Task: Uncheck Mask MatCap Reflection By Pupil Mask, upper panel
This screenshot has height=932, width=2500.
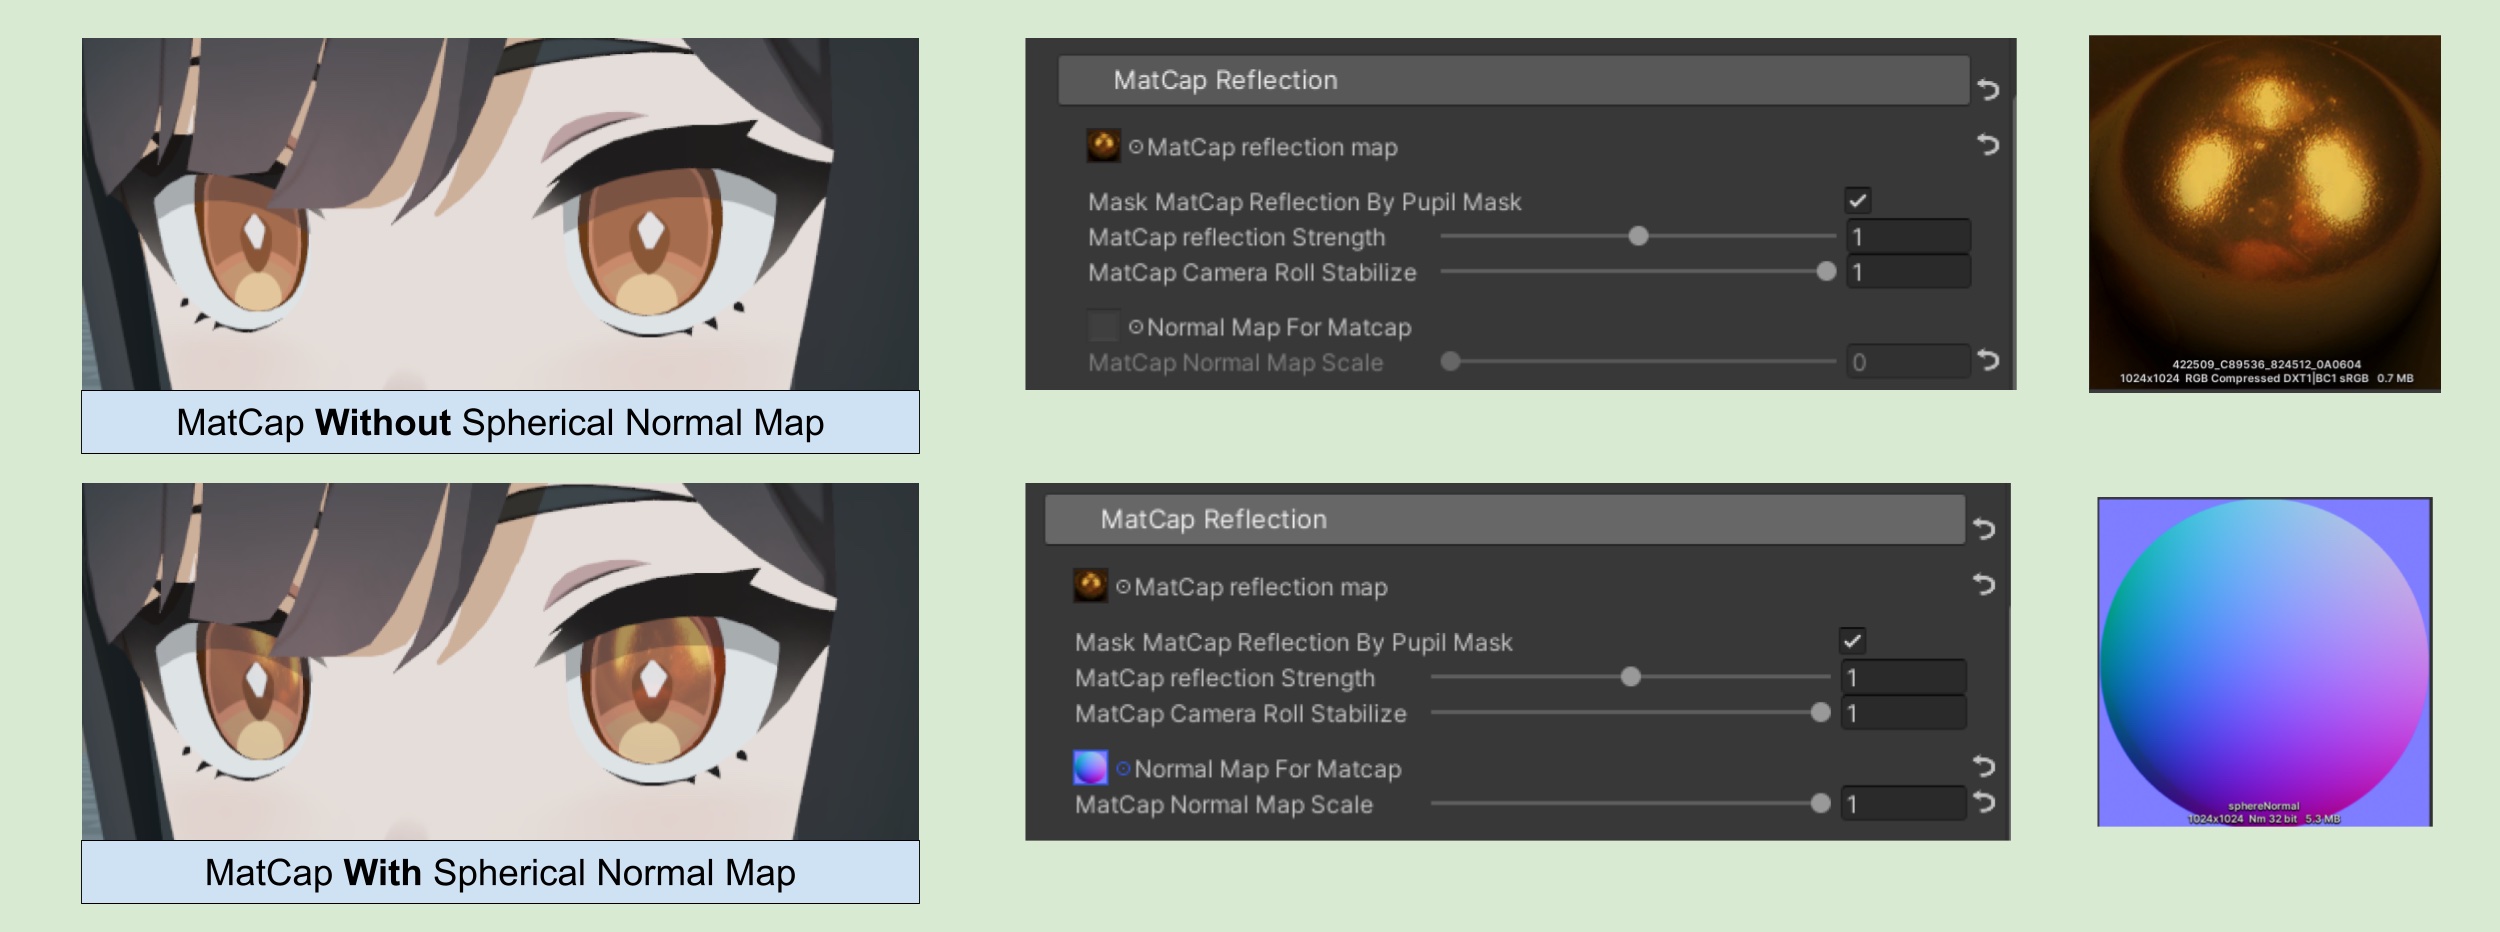Action: [x=1857, y=201]
